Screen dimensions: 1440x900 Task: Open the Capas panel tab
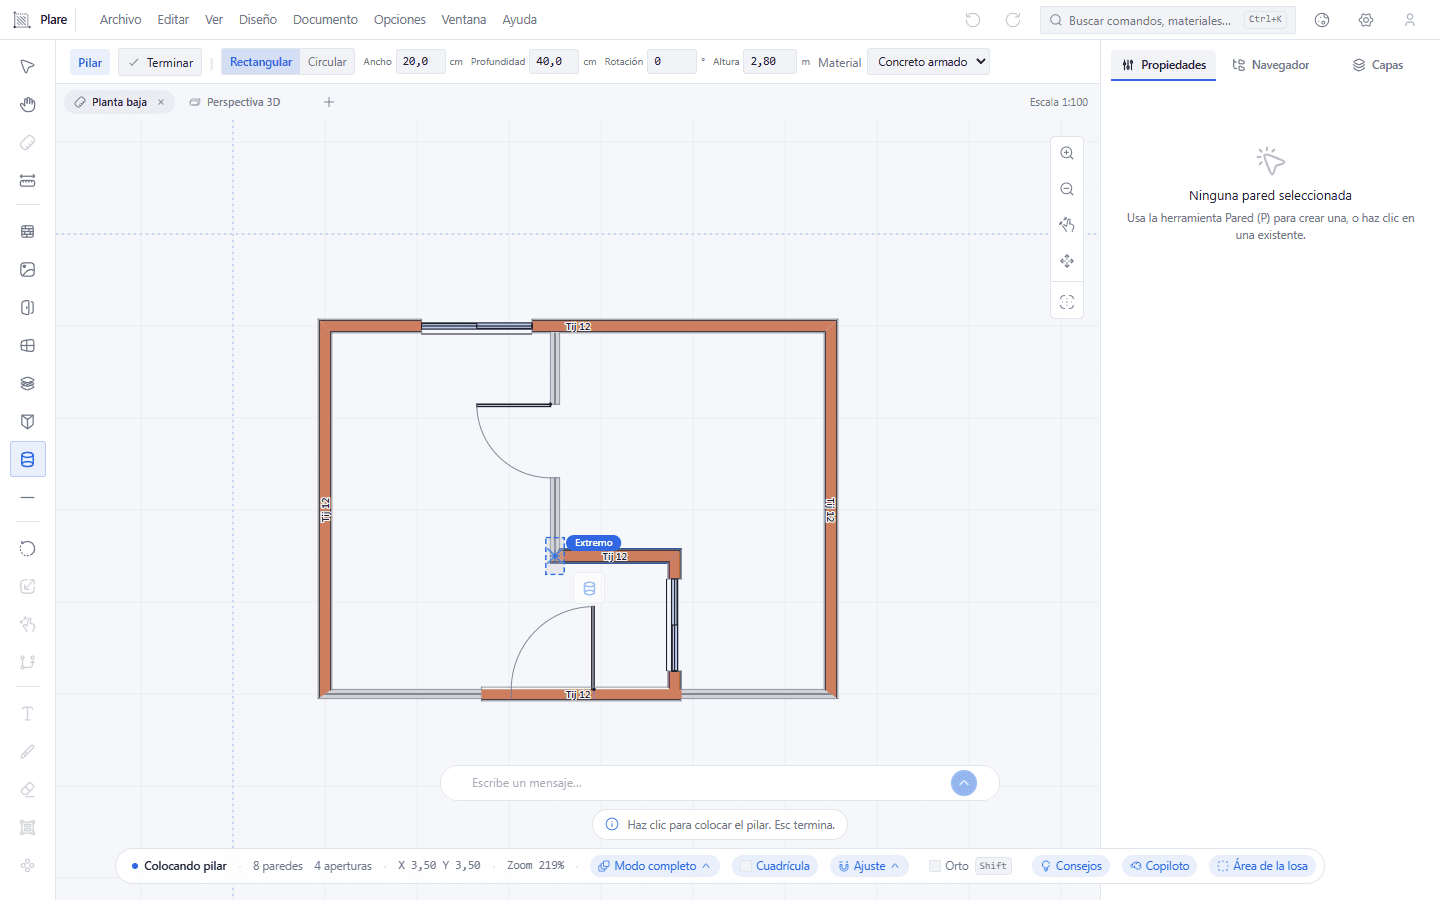(x=1377, y=65)
